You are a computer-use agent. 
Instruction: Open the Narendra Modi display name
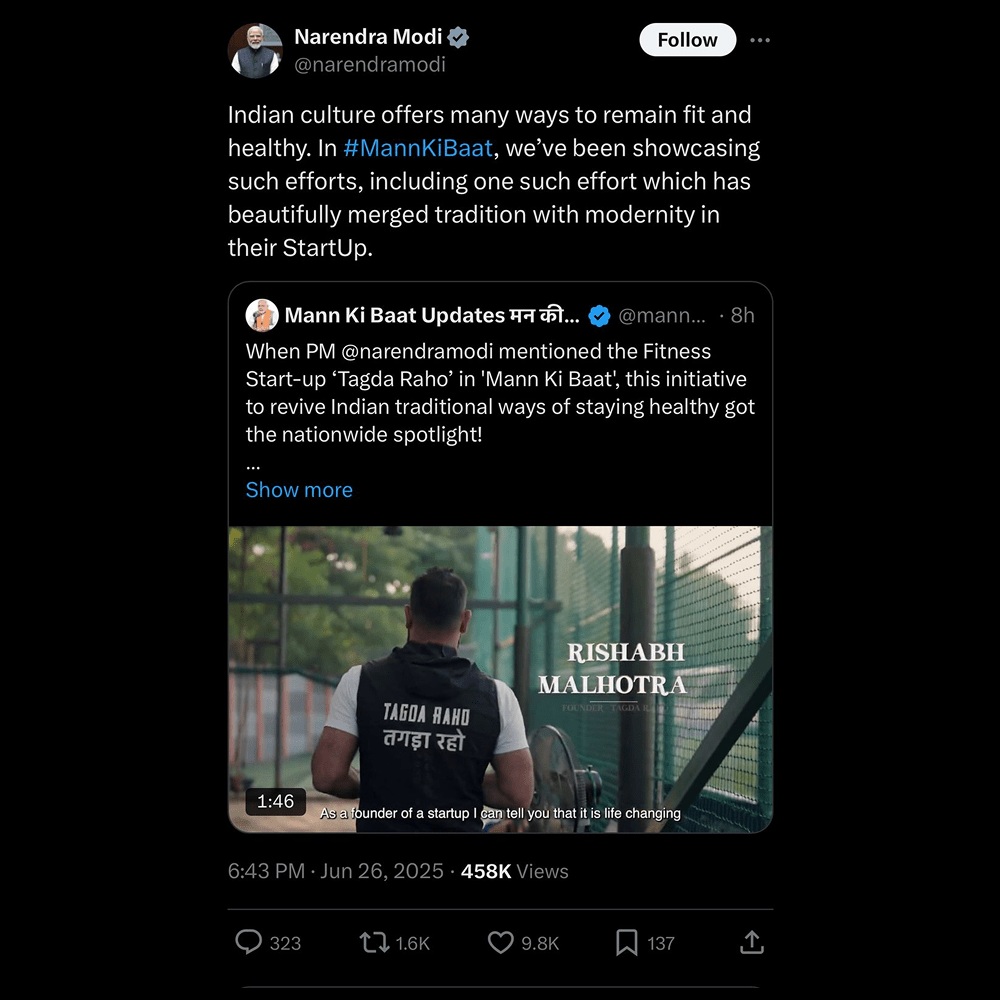pyautogui.click(x=367, y=38)
